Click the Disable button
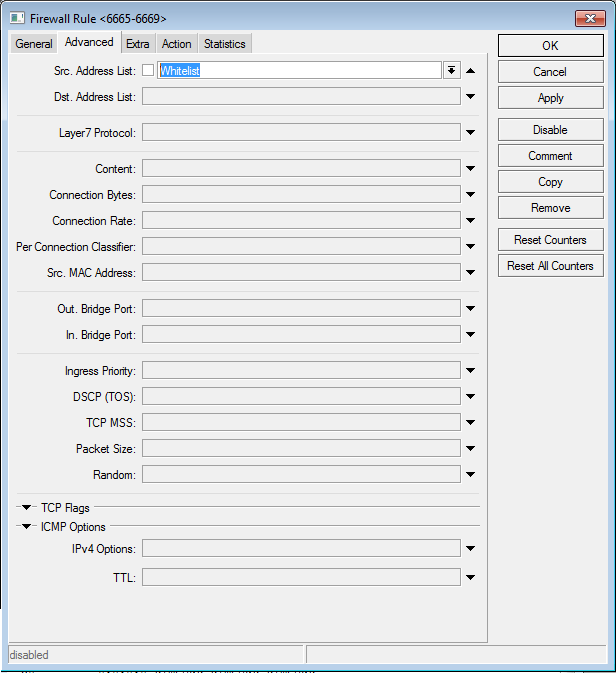Screen dimensions: 616x673 click(x=551, y=130)
